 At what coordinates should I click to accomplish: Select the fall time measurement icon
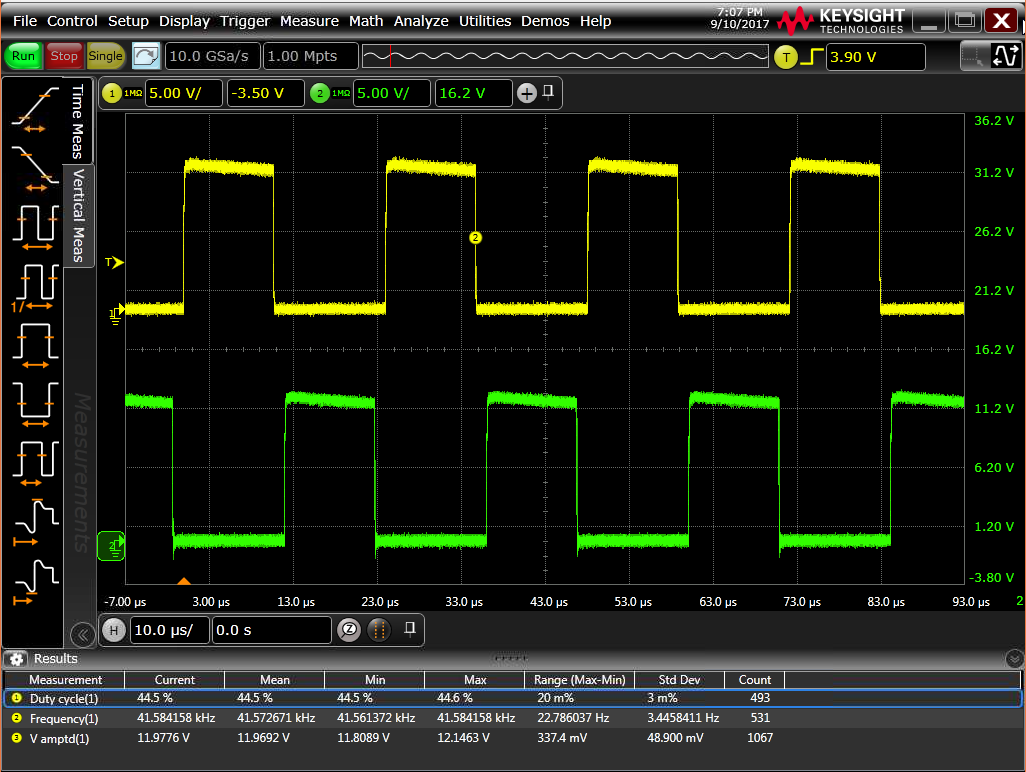click(x=35, y=168)
